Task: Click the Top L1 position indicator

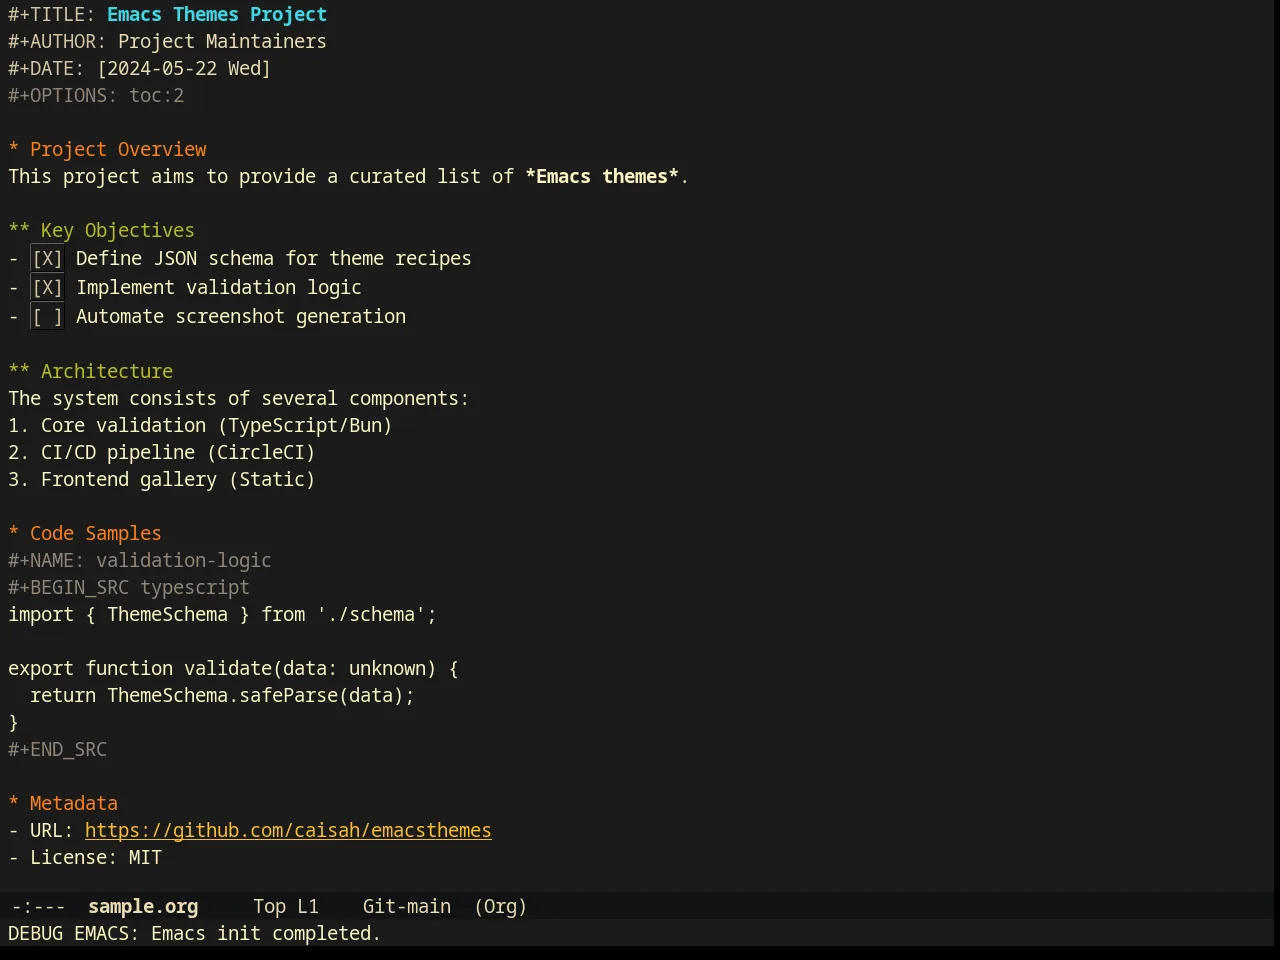Action: point(286,906)
